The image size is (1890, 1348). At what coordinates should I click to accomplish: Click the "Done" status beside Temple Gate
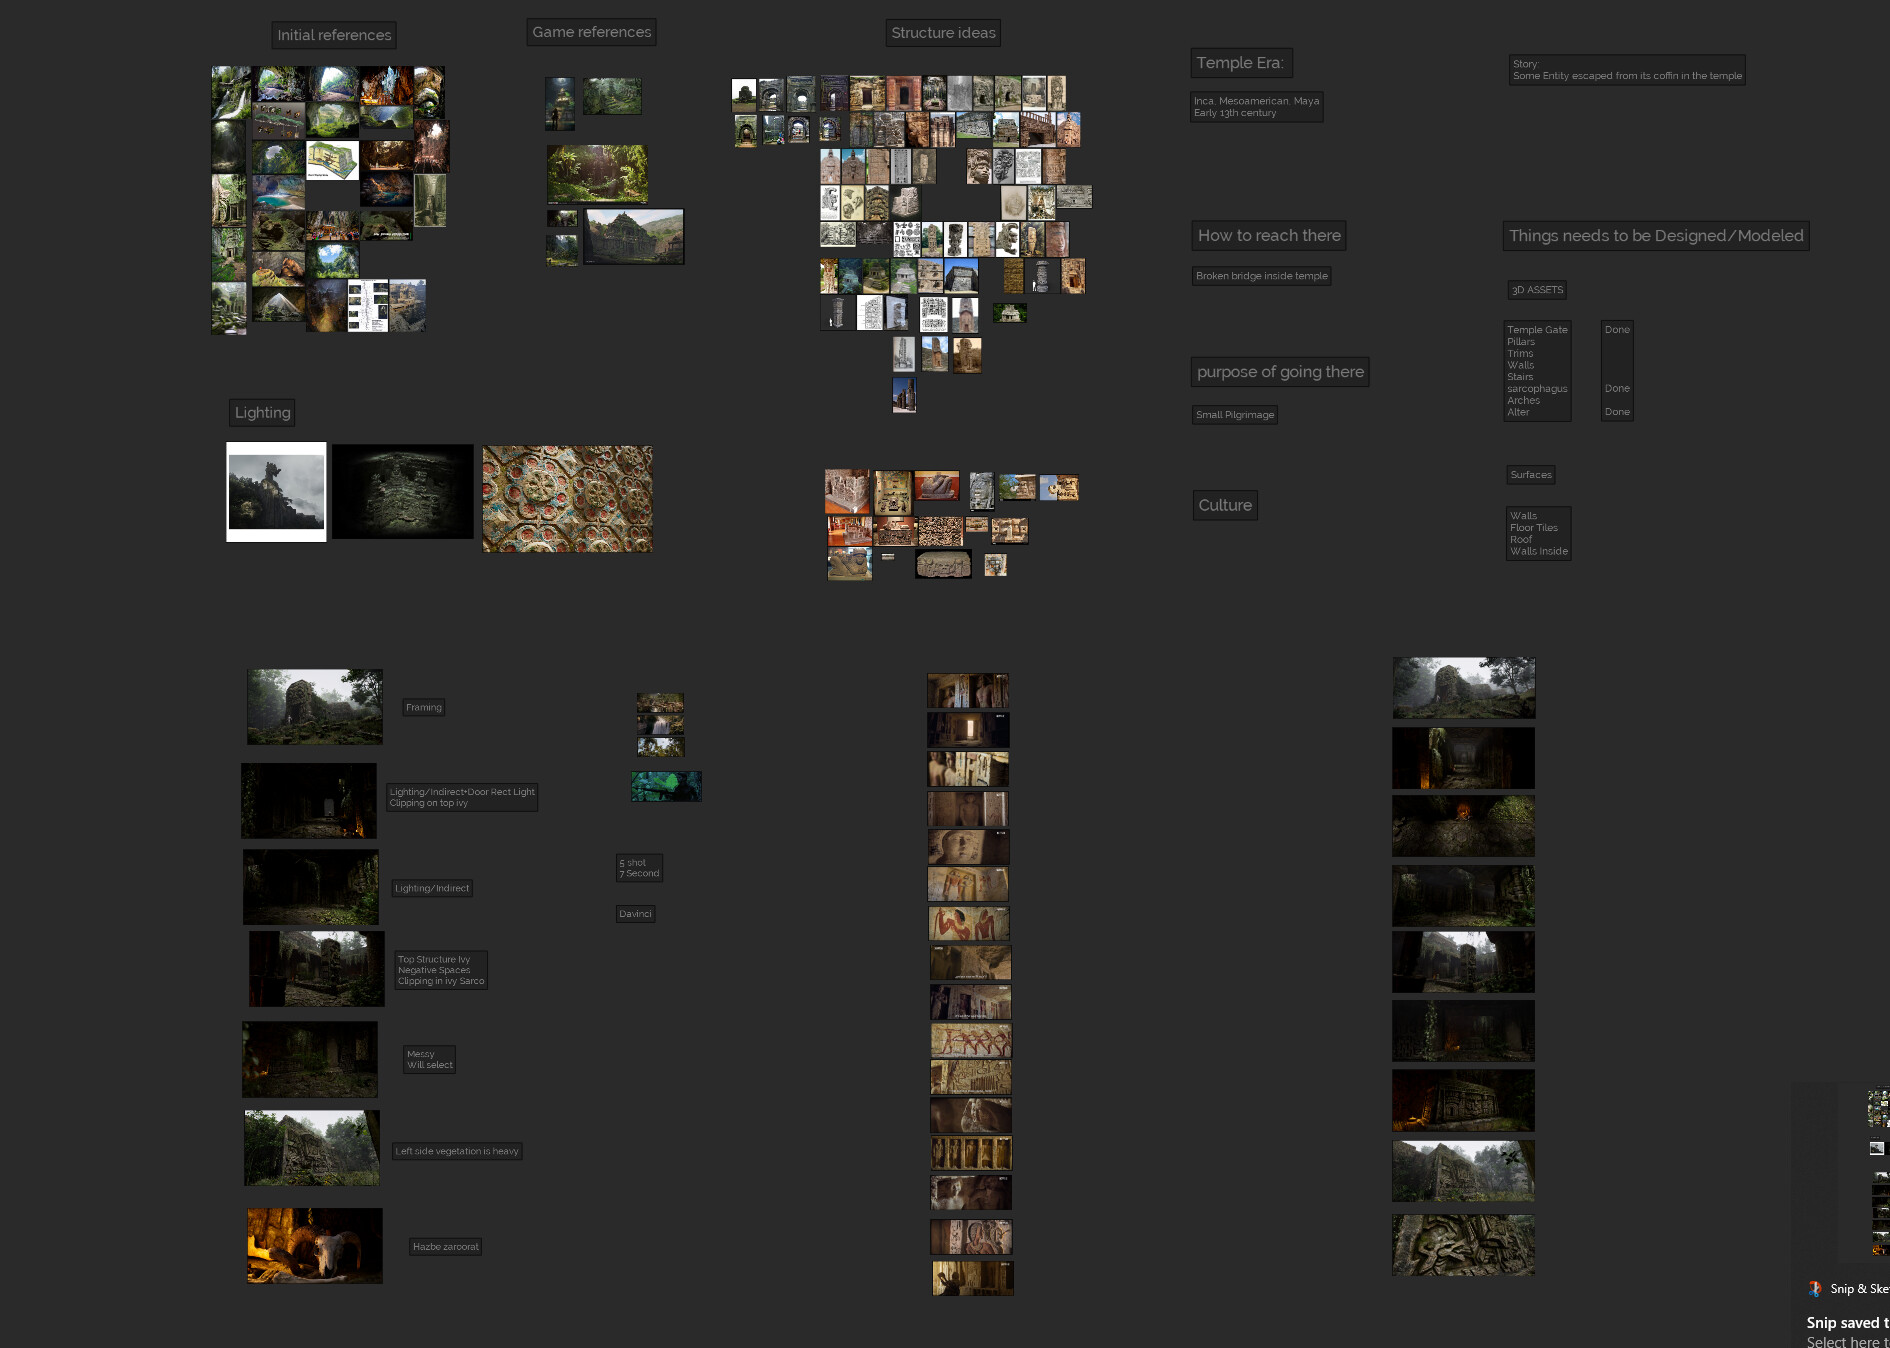point(1617,330)
